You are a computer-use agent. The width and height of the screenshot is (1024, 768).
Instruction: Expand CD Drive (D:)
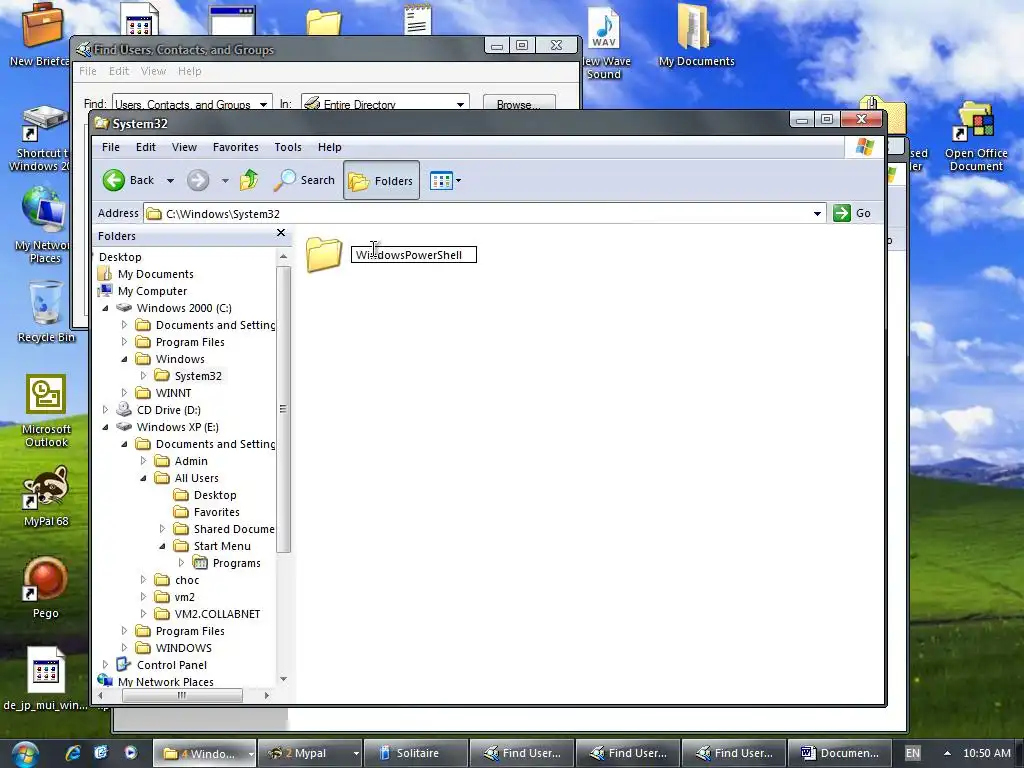coord(106,409)
